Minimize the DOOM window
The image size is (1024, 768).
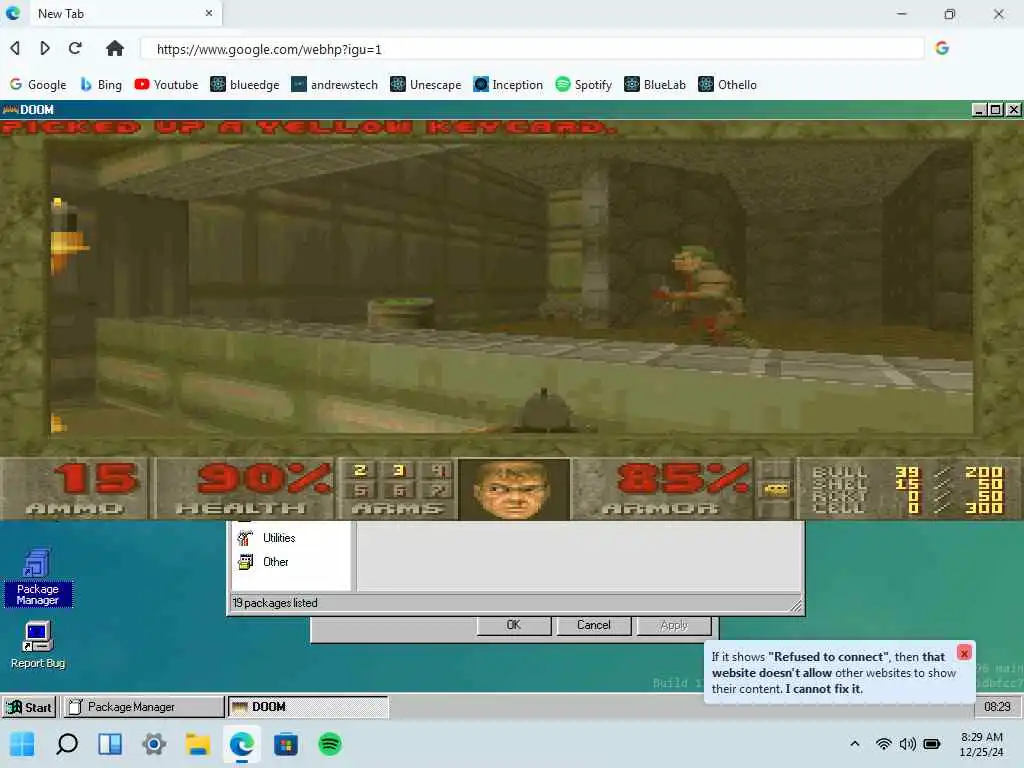[978, 110]
